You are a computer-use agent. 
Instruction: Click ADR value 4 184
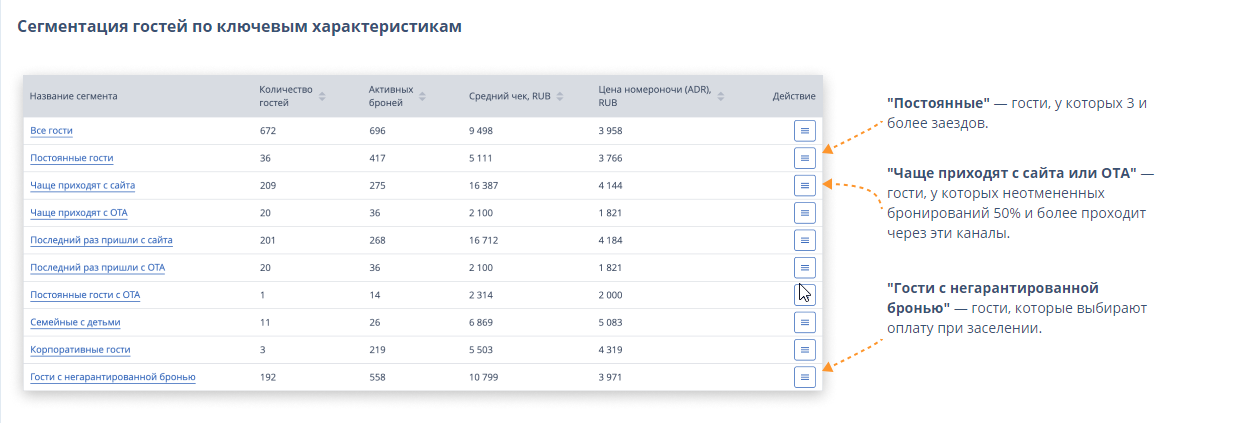click(611, 240)
